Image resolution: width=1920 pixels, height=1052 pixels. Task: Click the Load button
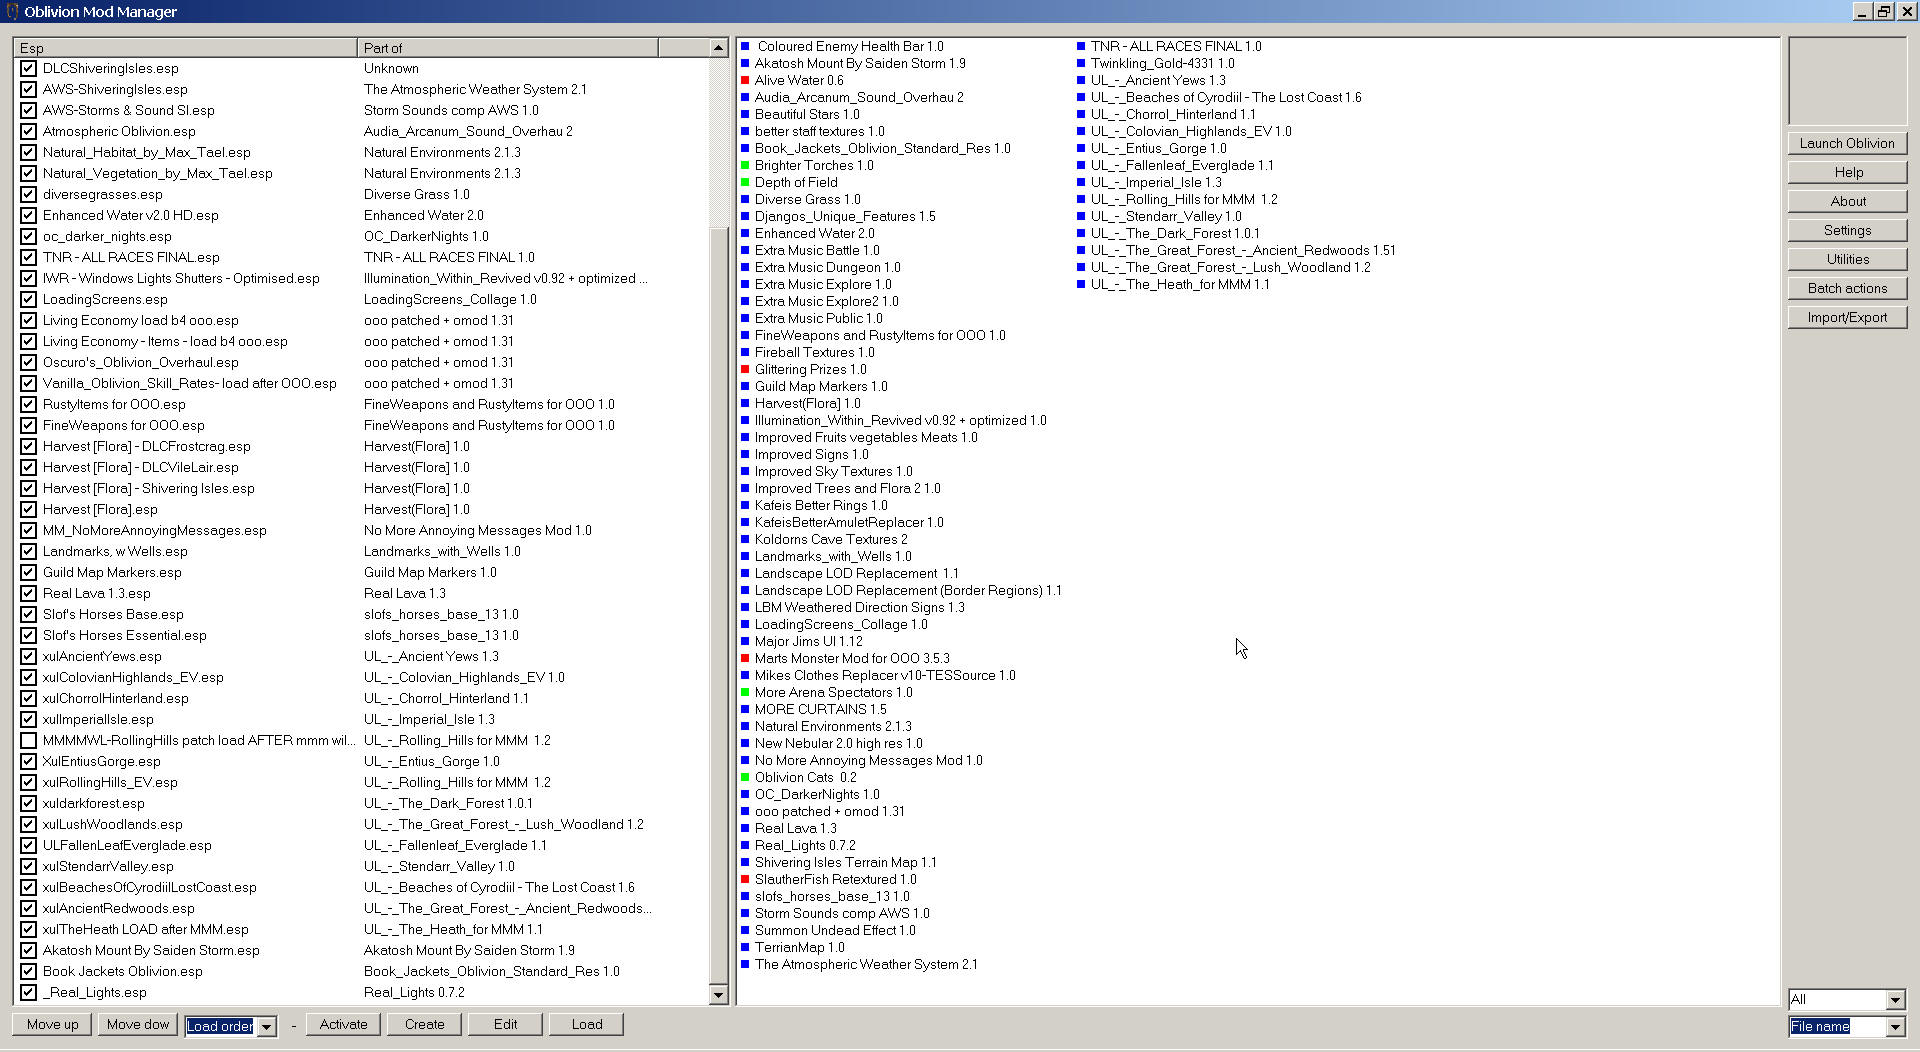[x=586, y=1024]
